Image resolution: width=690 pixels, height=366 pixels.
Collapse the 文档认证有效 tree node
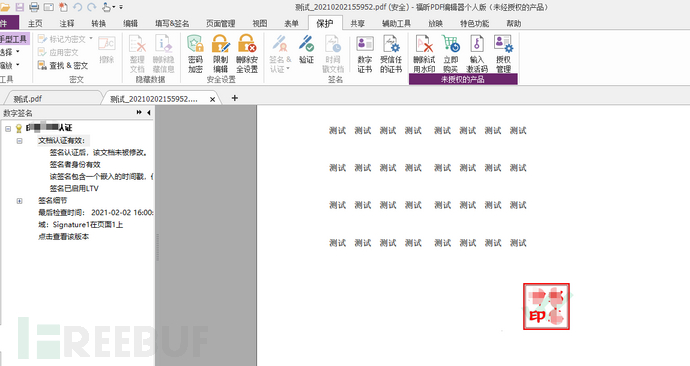click(x=19, y=141)
